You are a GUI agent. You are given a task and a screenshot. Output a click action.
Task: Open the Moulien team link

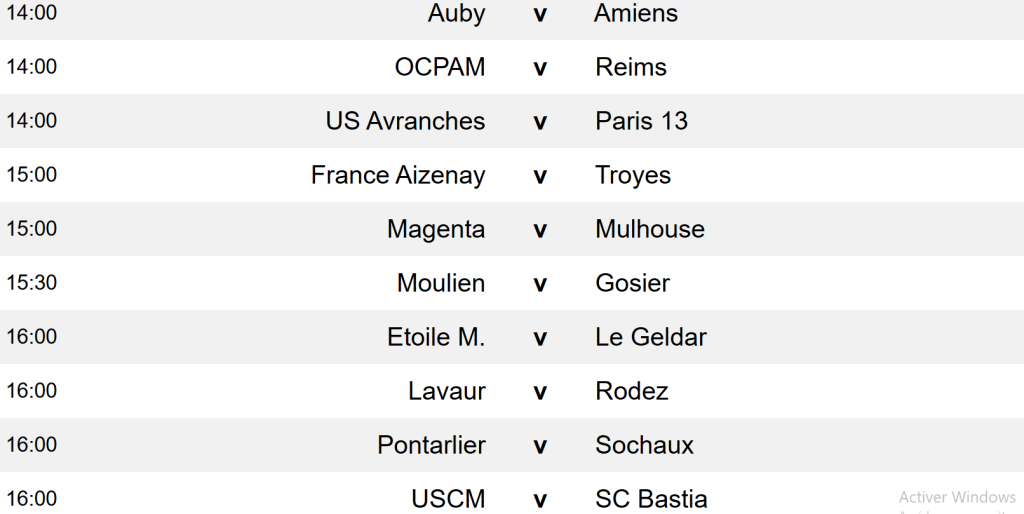coord(441,284)
